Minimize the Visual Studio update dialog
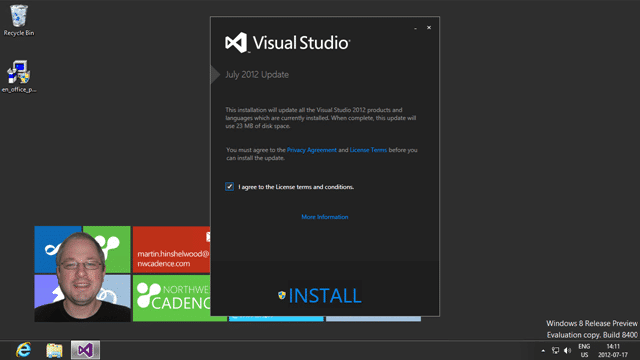The width and height of the screenshot is (640, 360). pyautogui.click(x=415, y=28)
